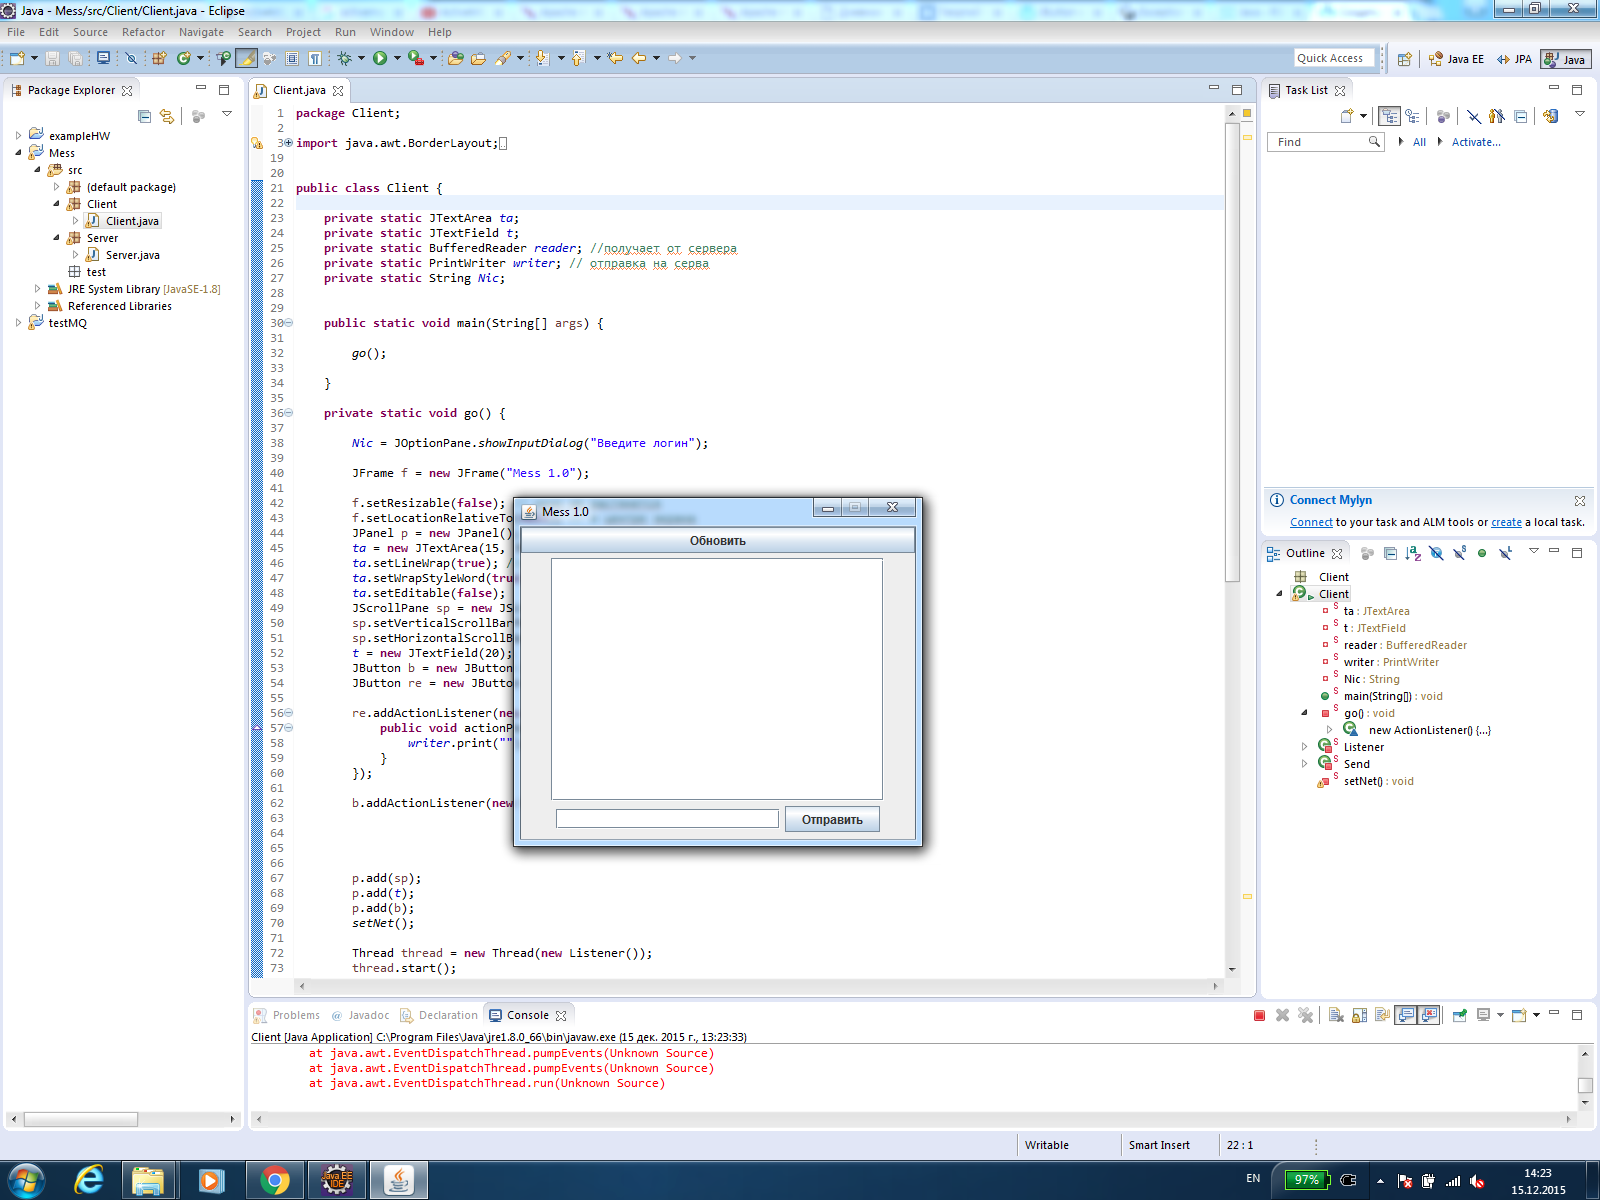Click the Activate... link in the Task List
This screenshot has width=1600, height=1200.
click(1475, 142)
